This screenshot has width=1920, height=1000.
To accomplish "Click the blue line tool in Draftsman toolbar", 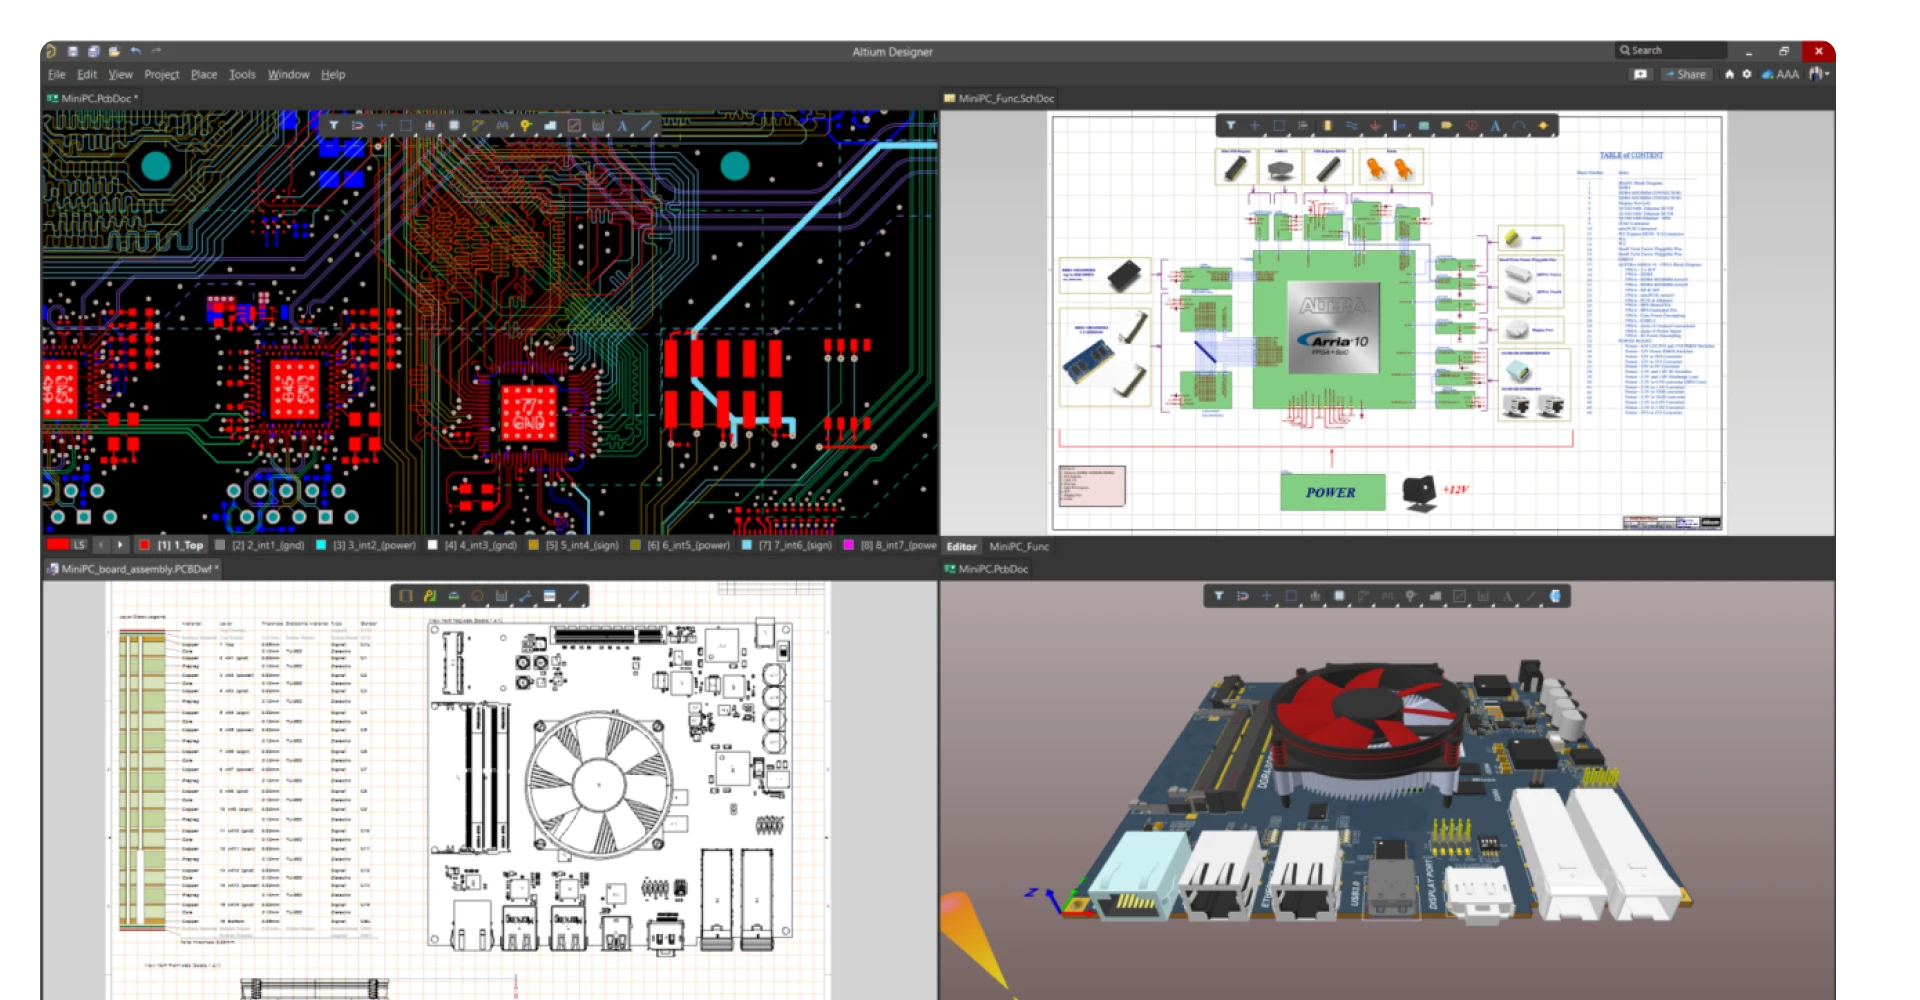I will (x=573, y=596).
